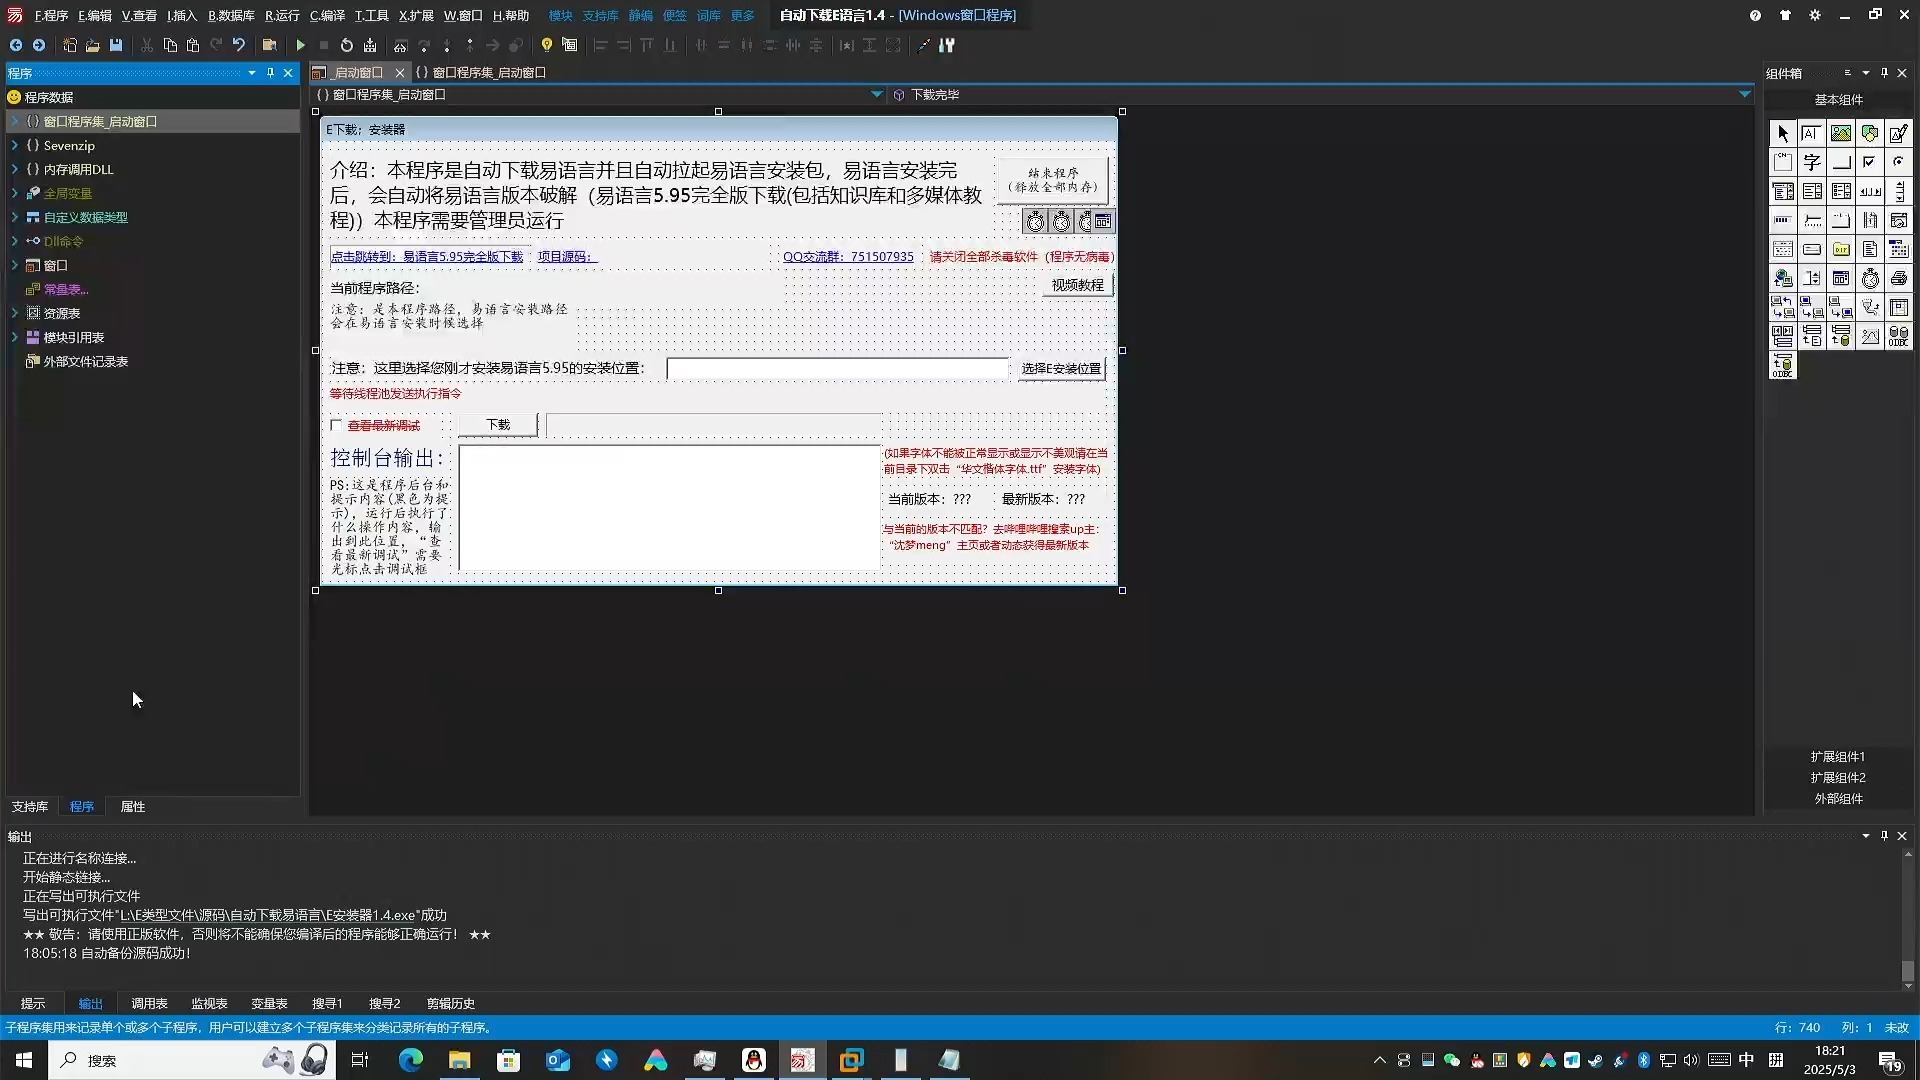
Task: Click the output panel vertical scrollbar thumb
Action: [x=1907, y=970]
